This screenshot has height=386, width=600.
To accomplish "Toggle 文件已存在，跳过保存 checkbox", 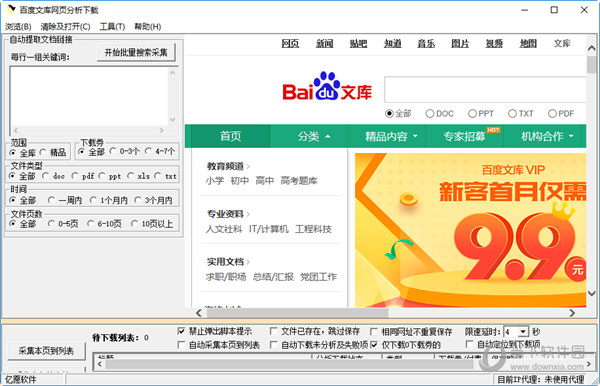I will tap(273, 331).
